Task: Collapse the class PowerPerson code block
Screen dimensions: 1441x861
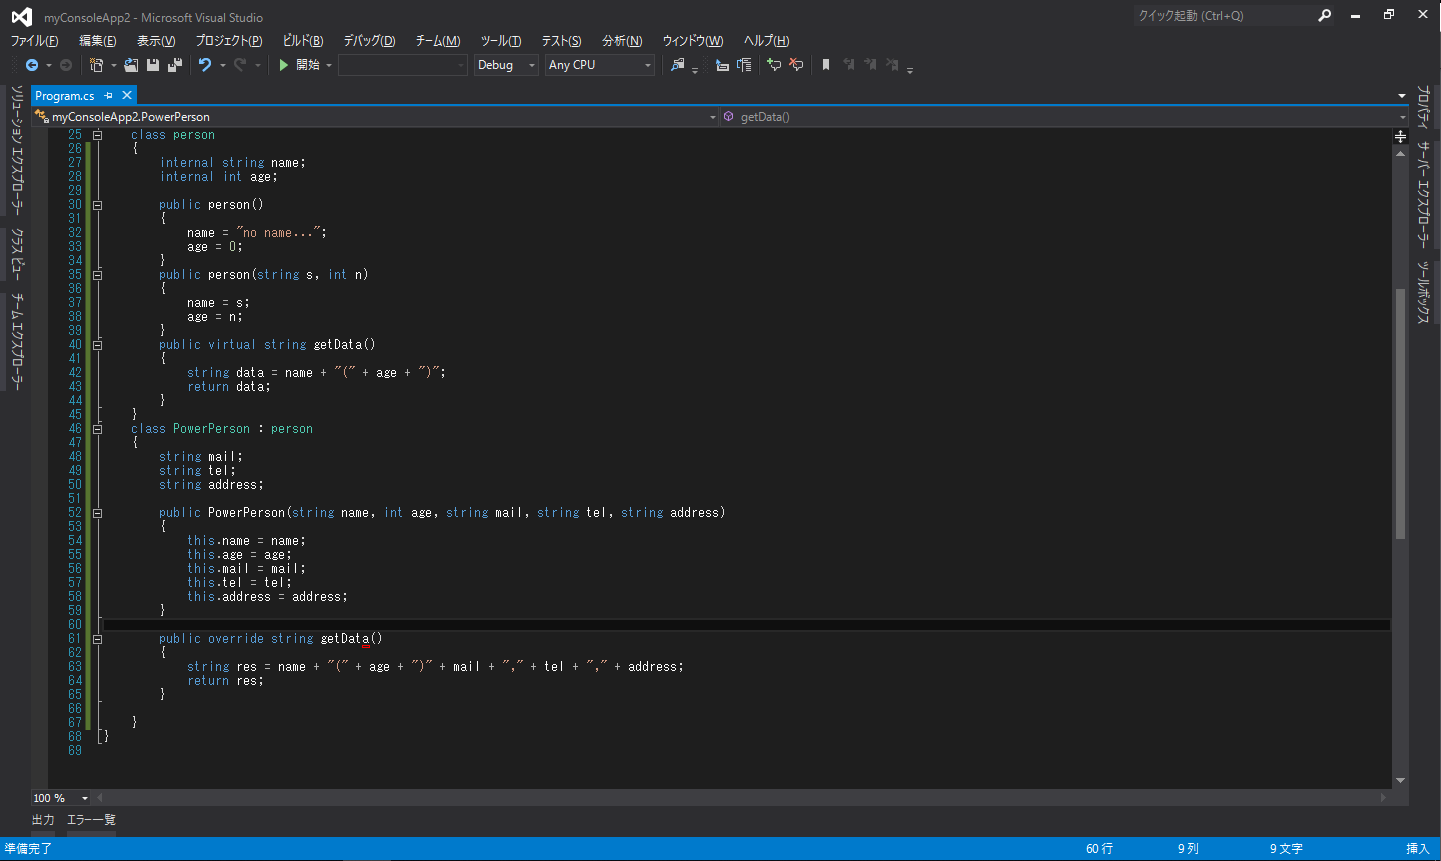Action: point(97,429)
